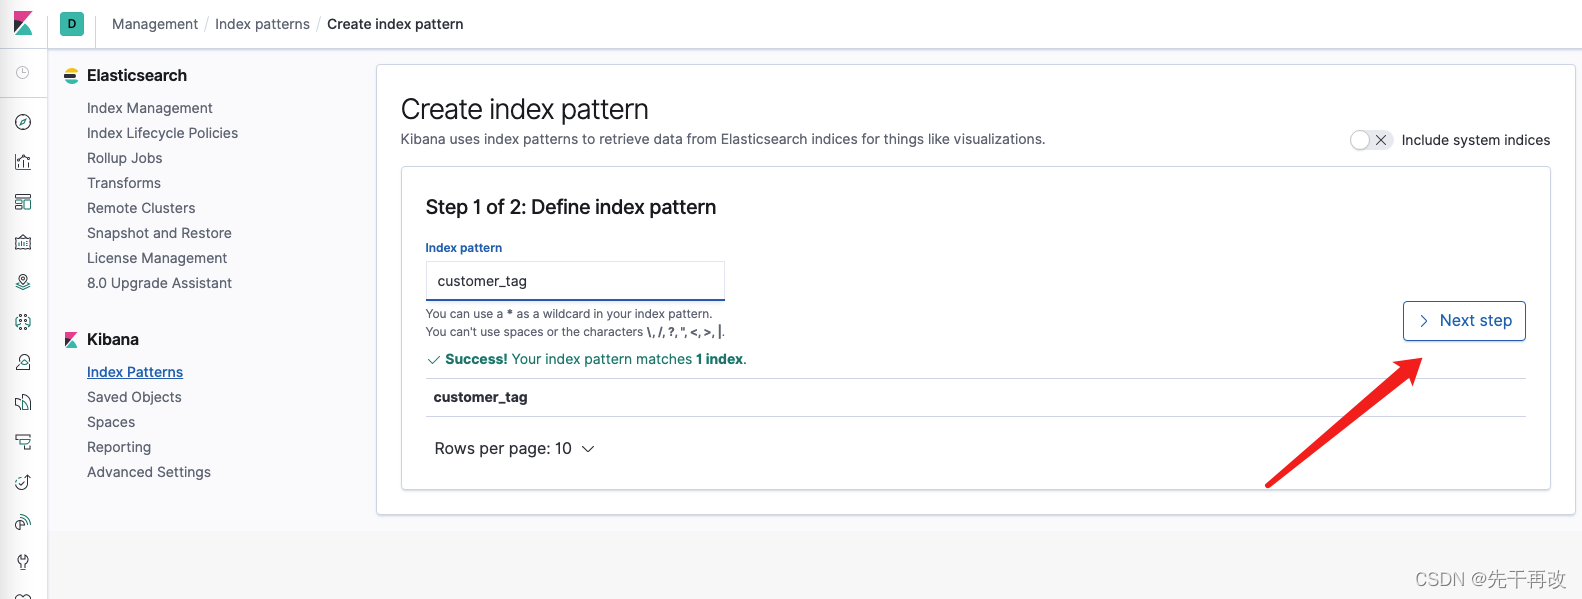Open Transforms page
The width and height of the screenshot is (1582, 599).
click(124, 183)
